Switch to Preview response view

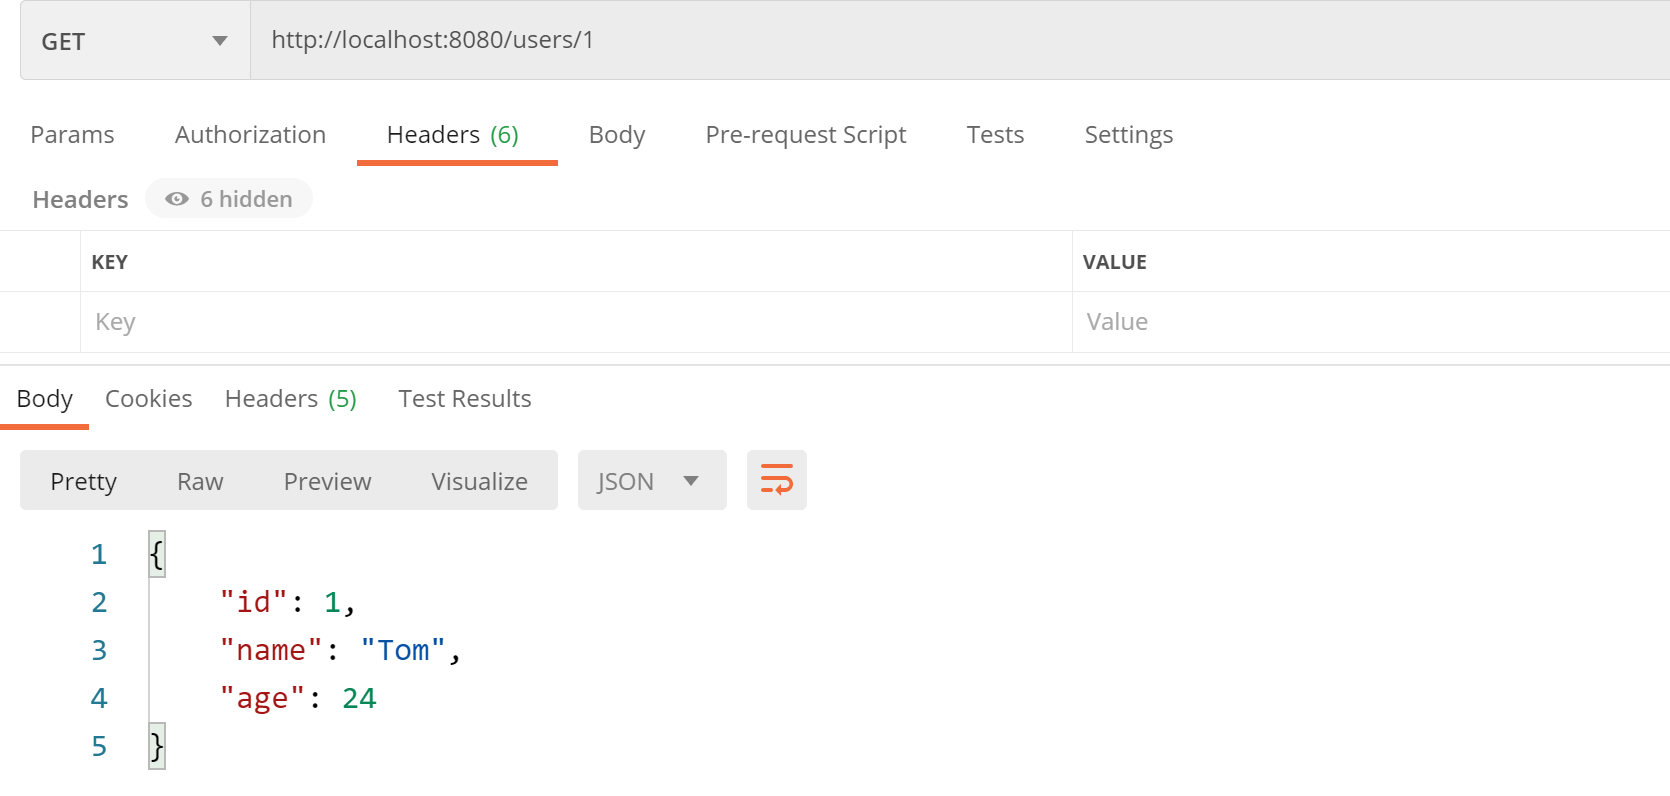(327, 481)
